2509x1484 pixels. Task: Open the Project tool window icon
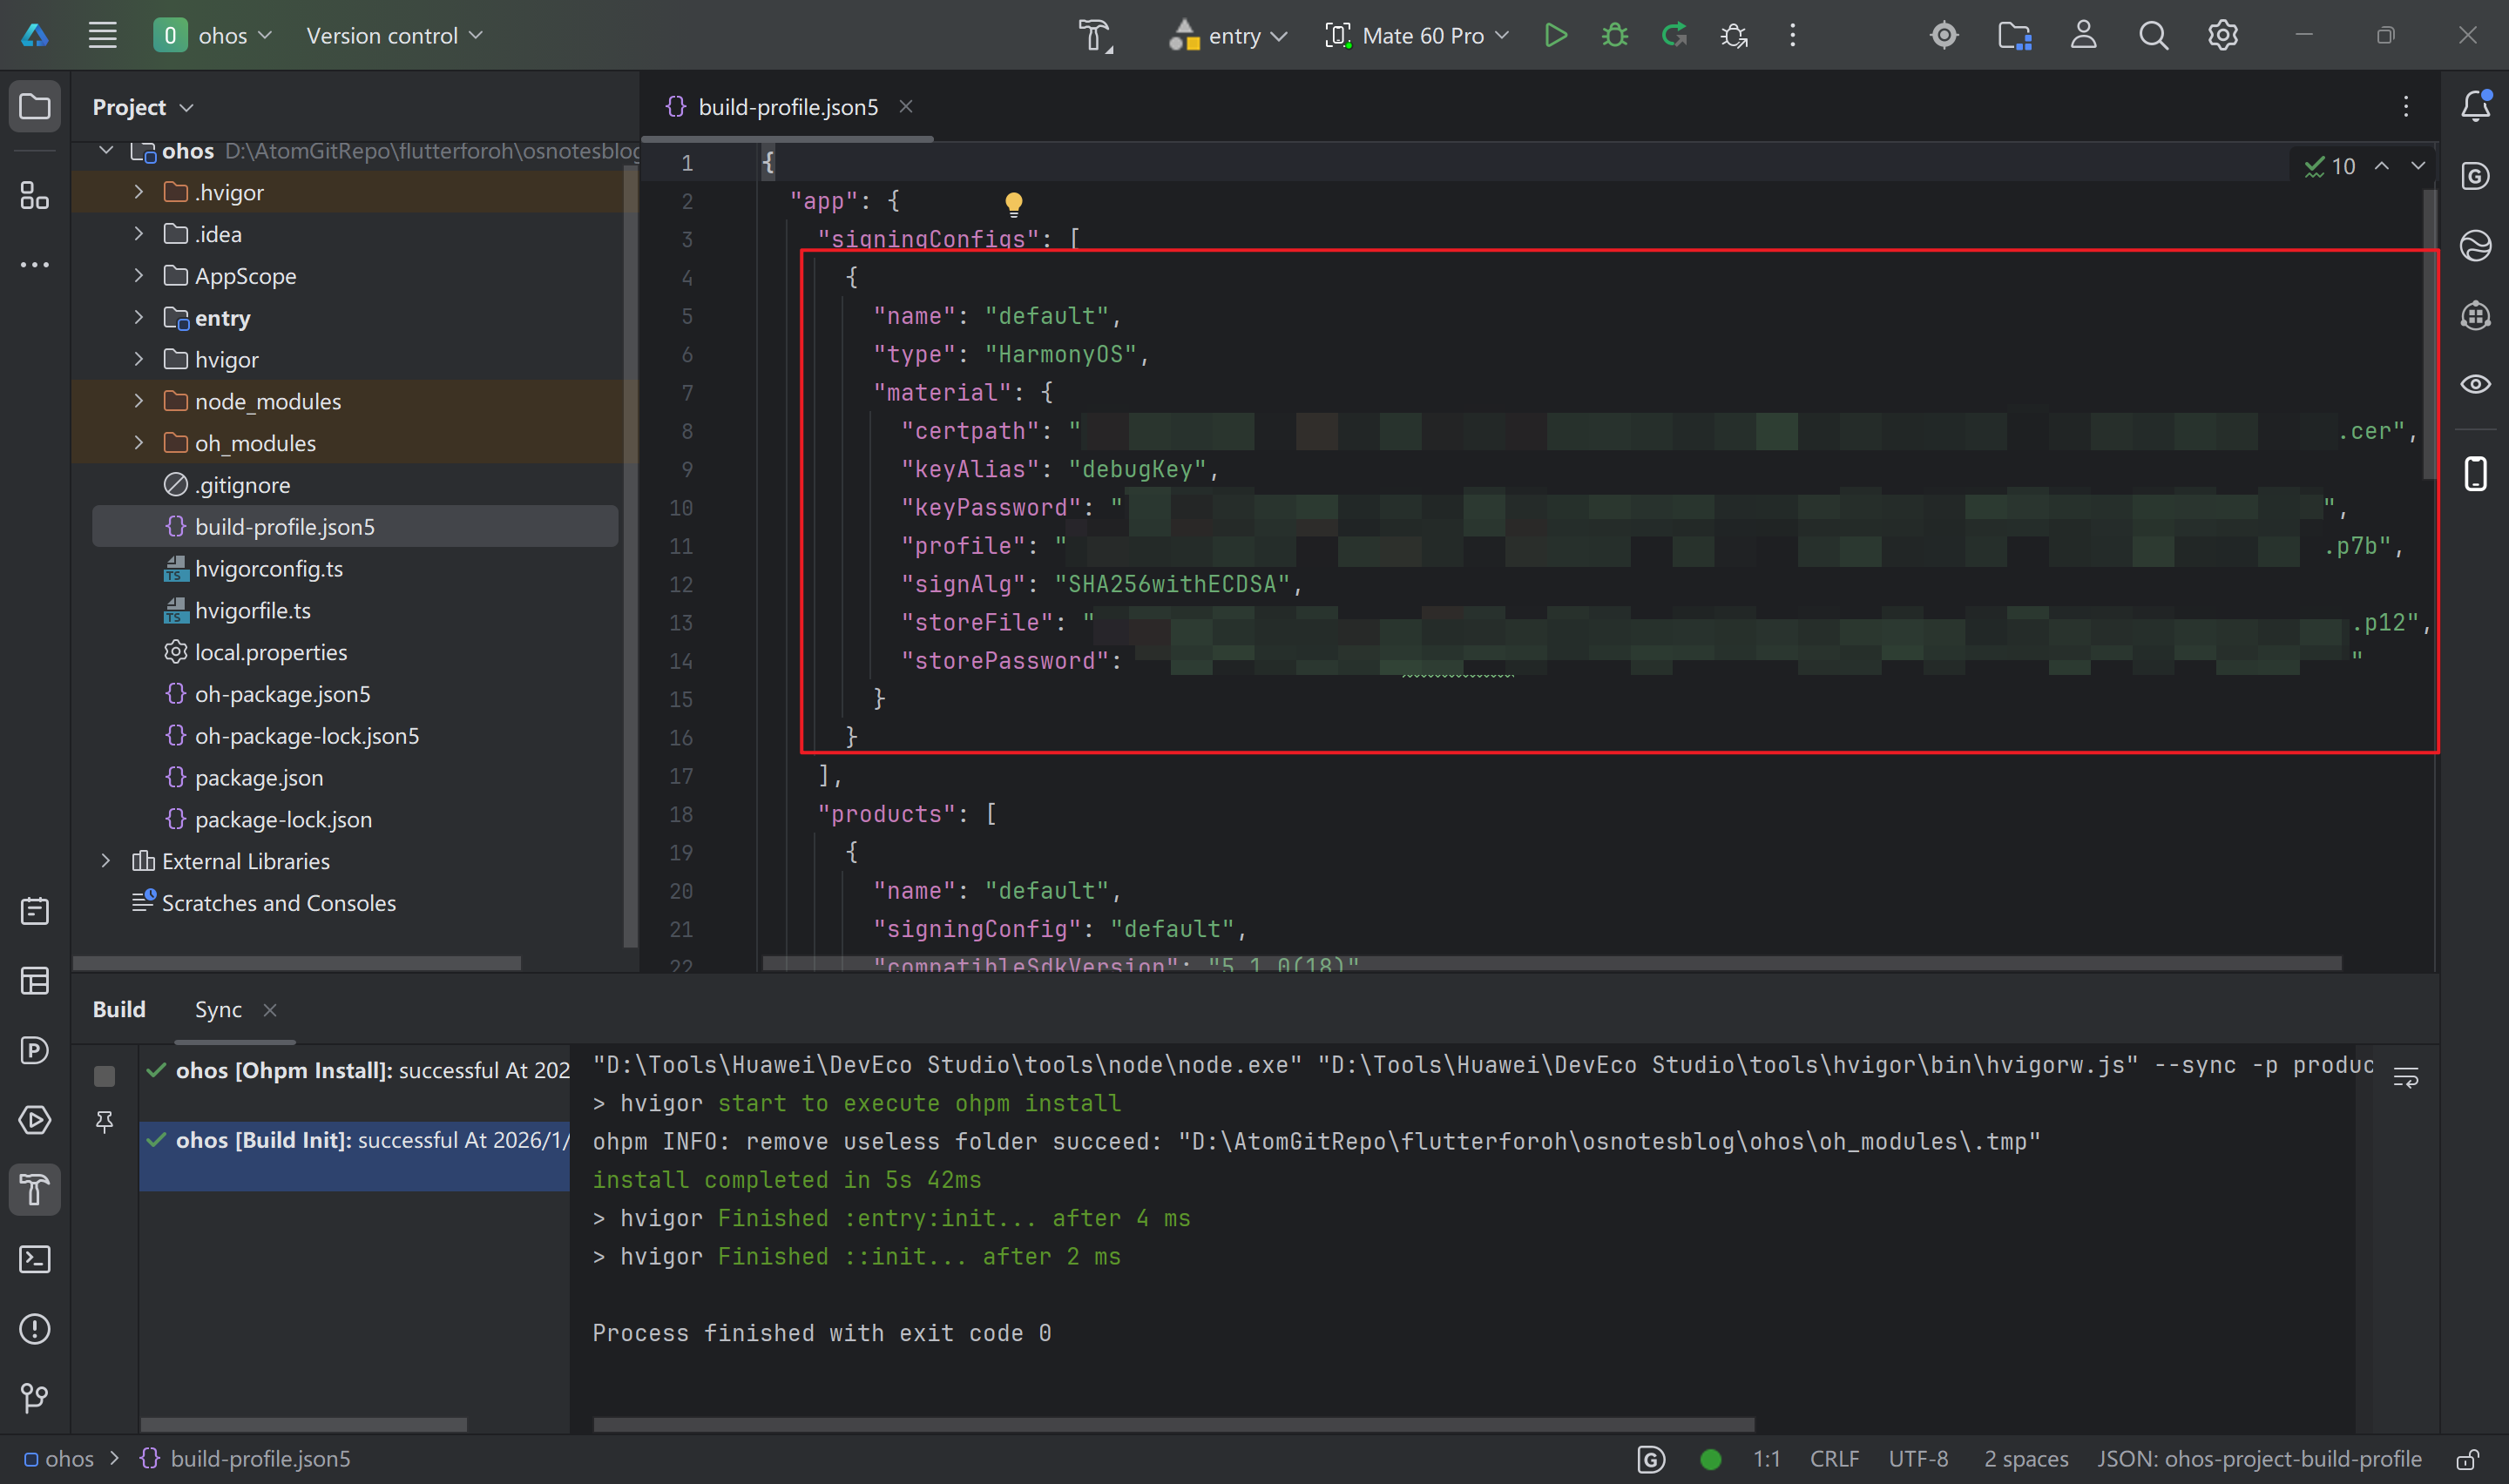coord(35,106)
